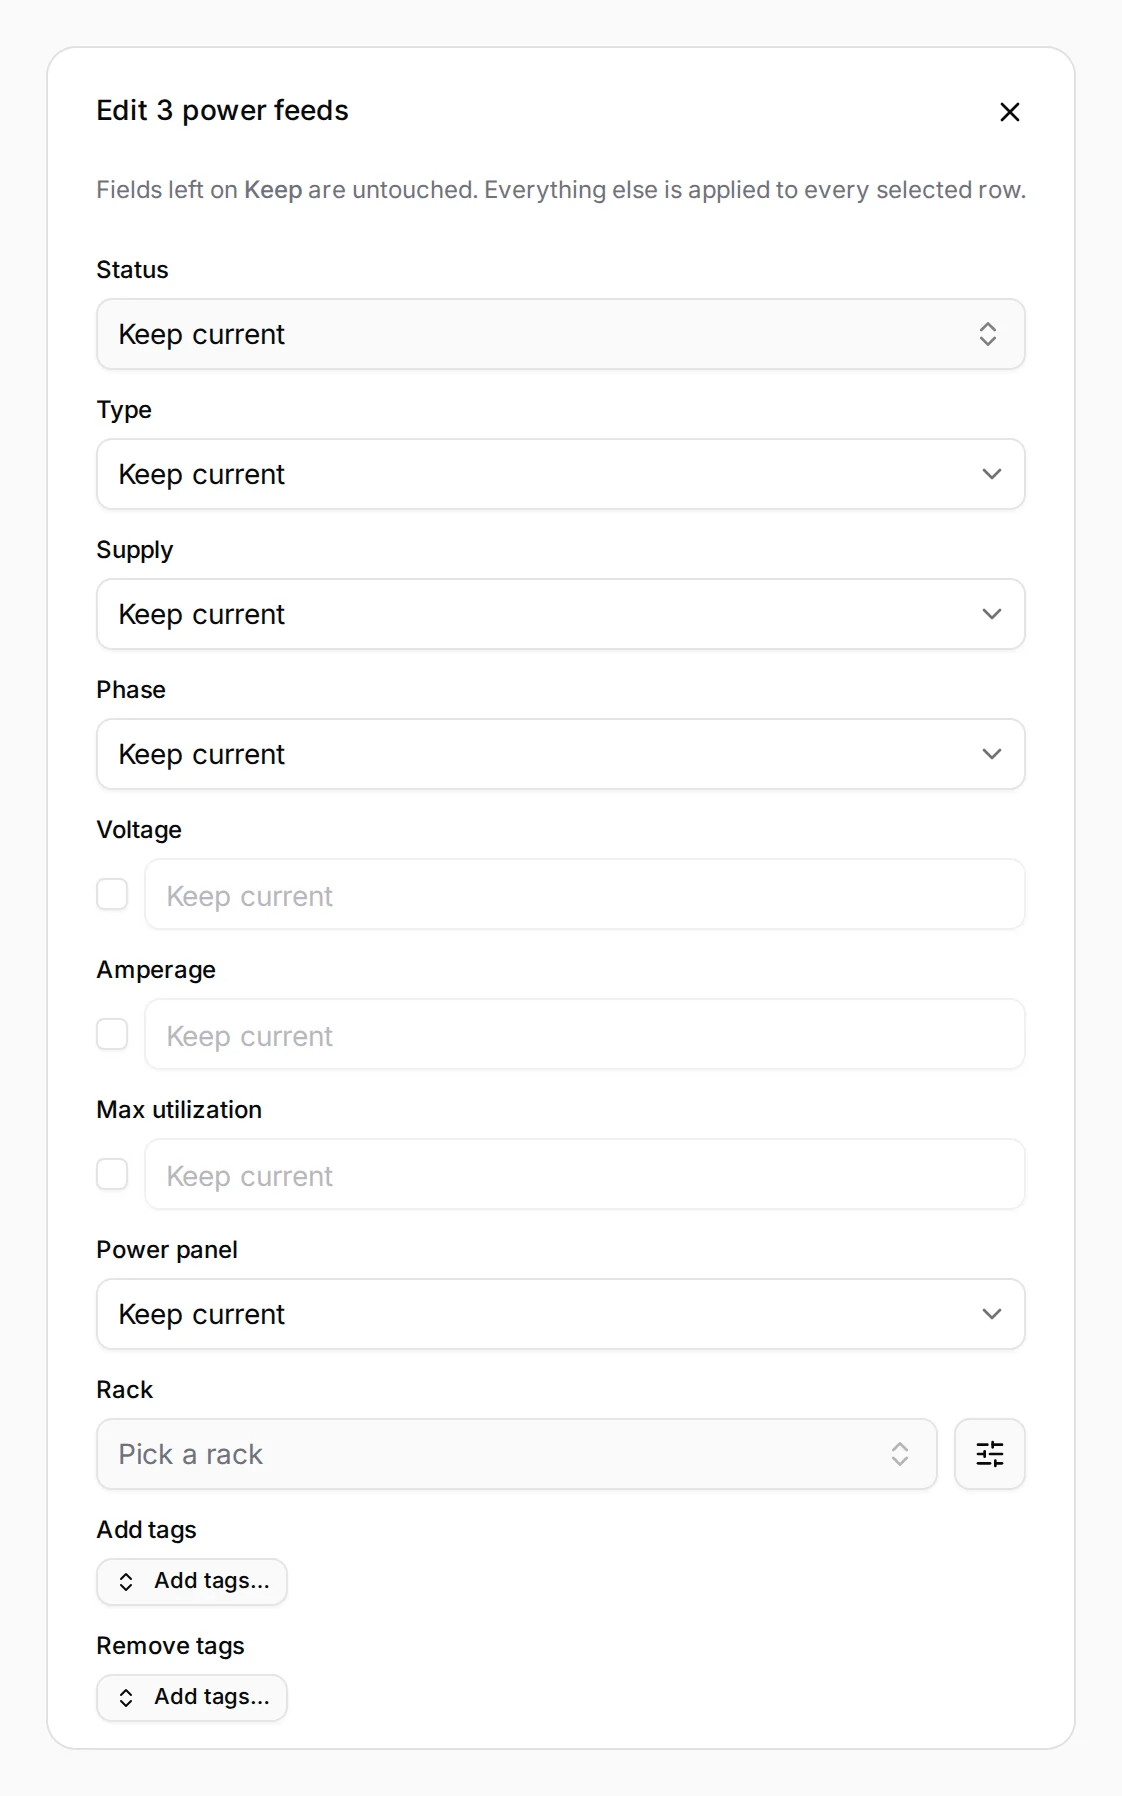Click the Power panel field label

click(x=167, y=1250)
